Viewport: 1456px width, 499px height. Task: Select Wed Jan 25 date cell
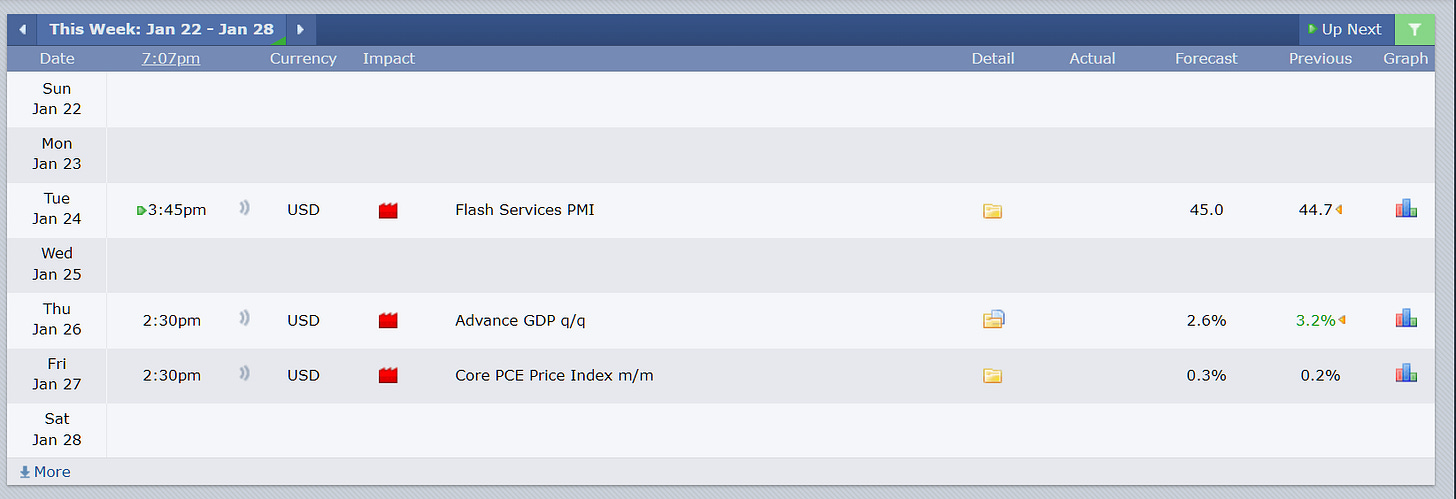coord(57,264)
